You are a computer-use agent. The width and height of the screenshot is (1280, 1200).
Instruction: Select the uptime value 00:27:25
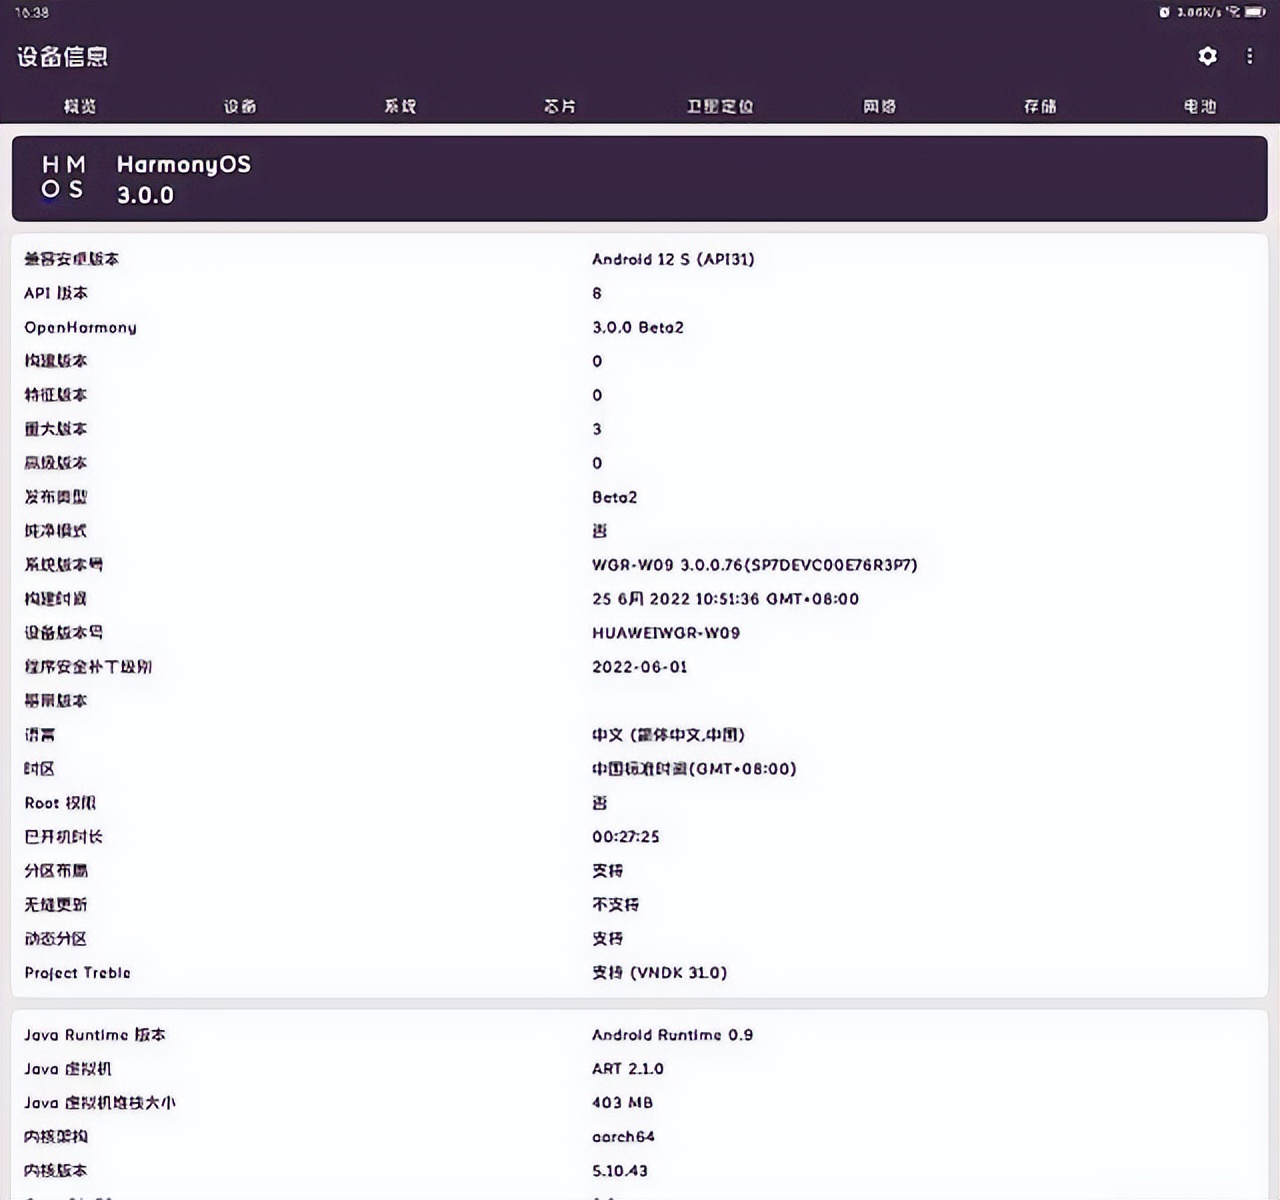625,837
